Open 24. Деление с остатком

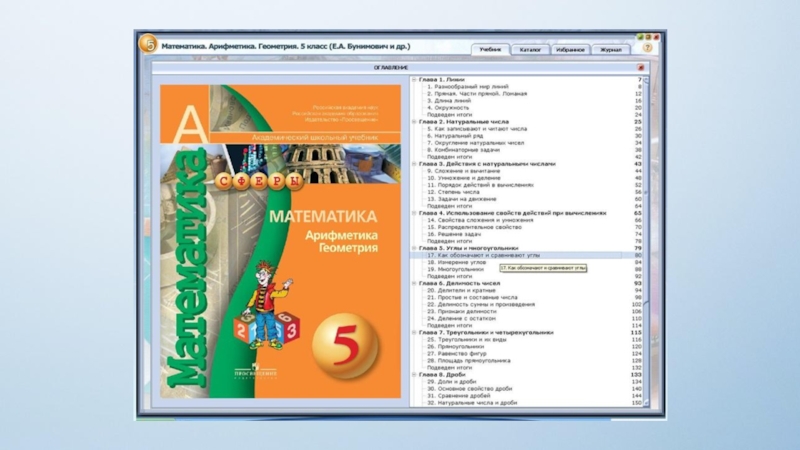click(x=461, y=318)
